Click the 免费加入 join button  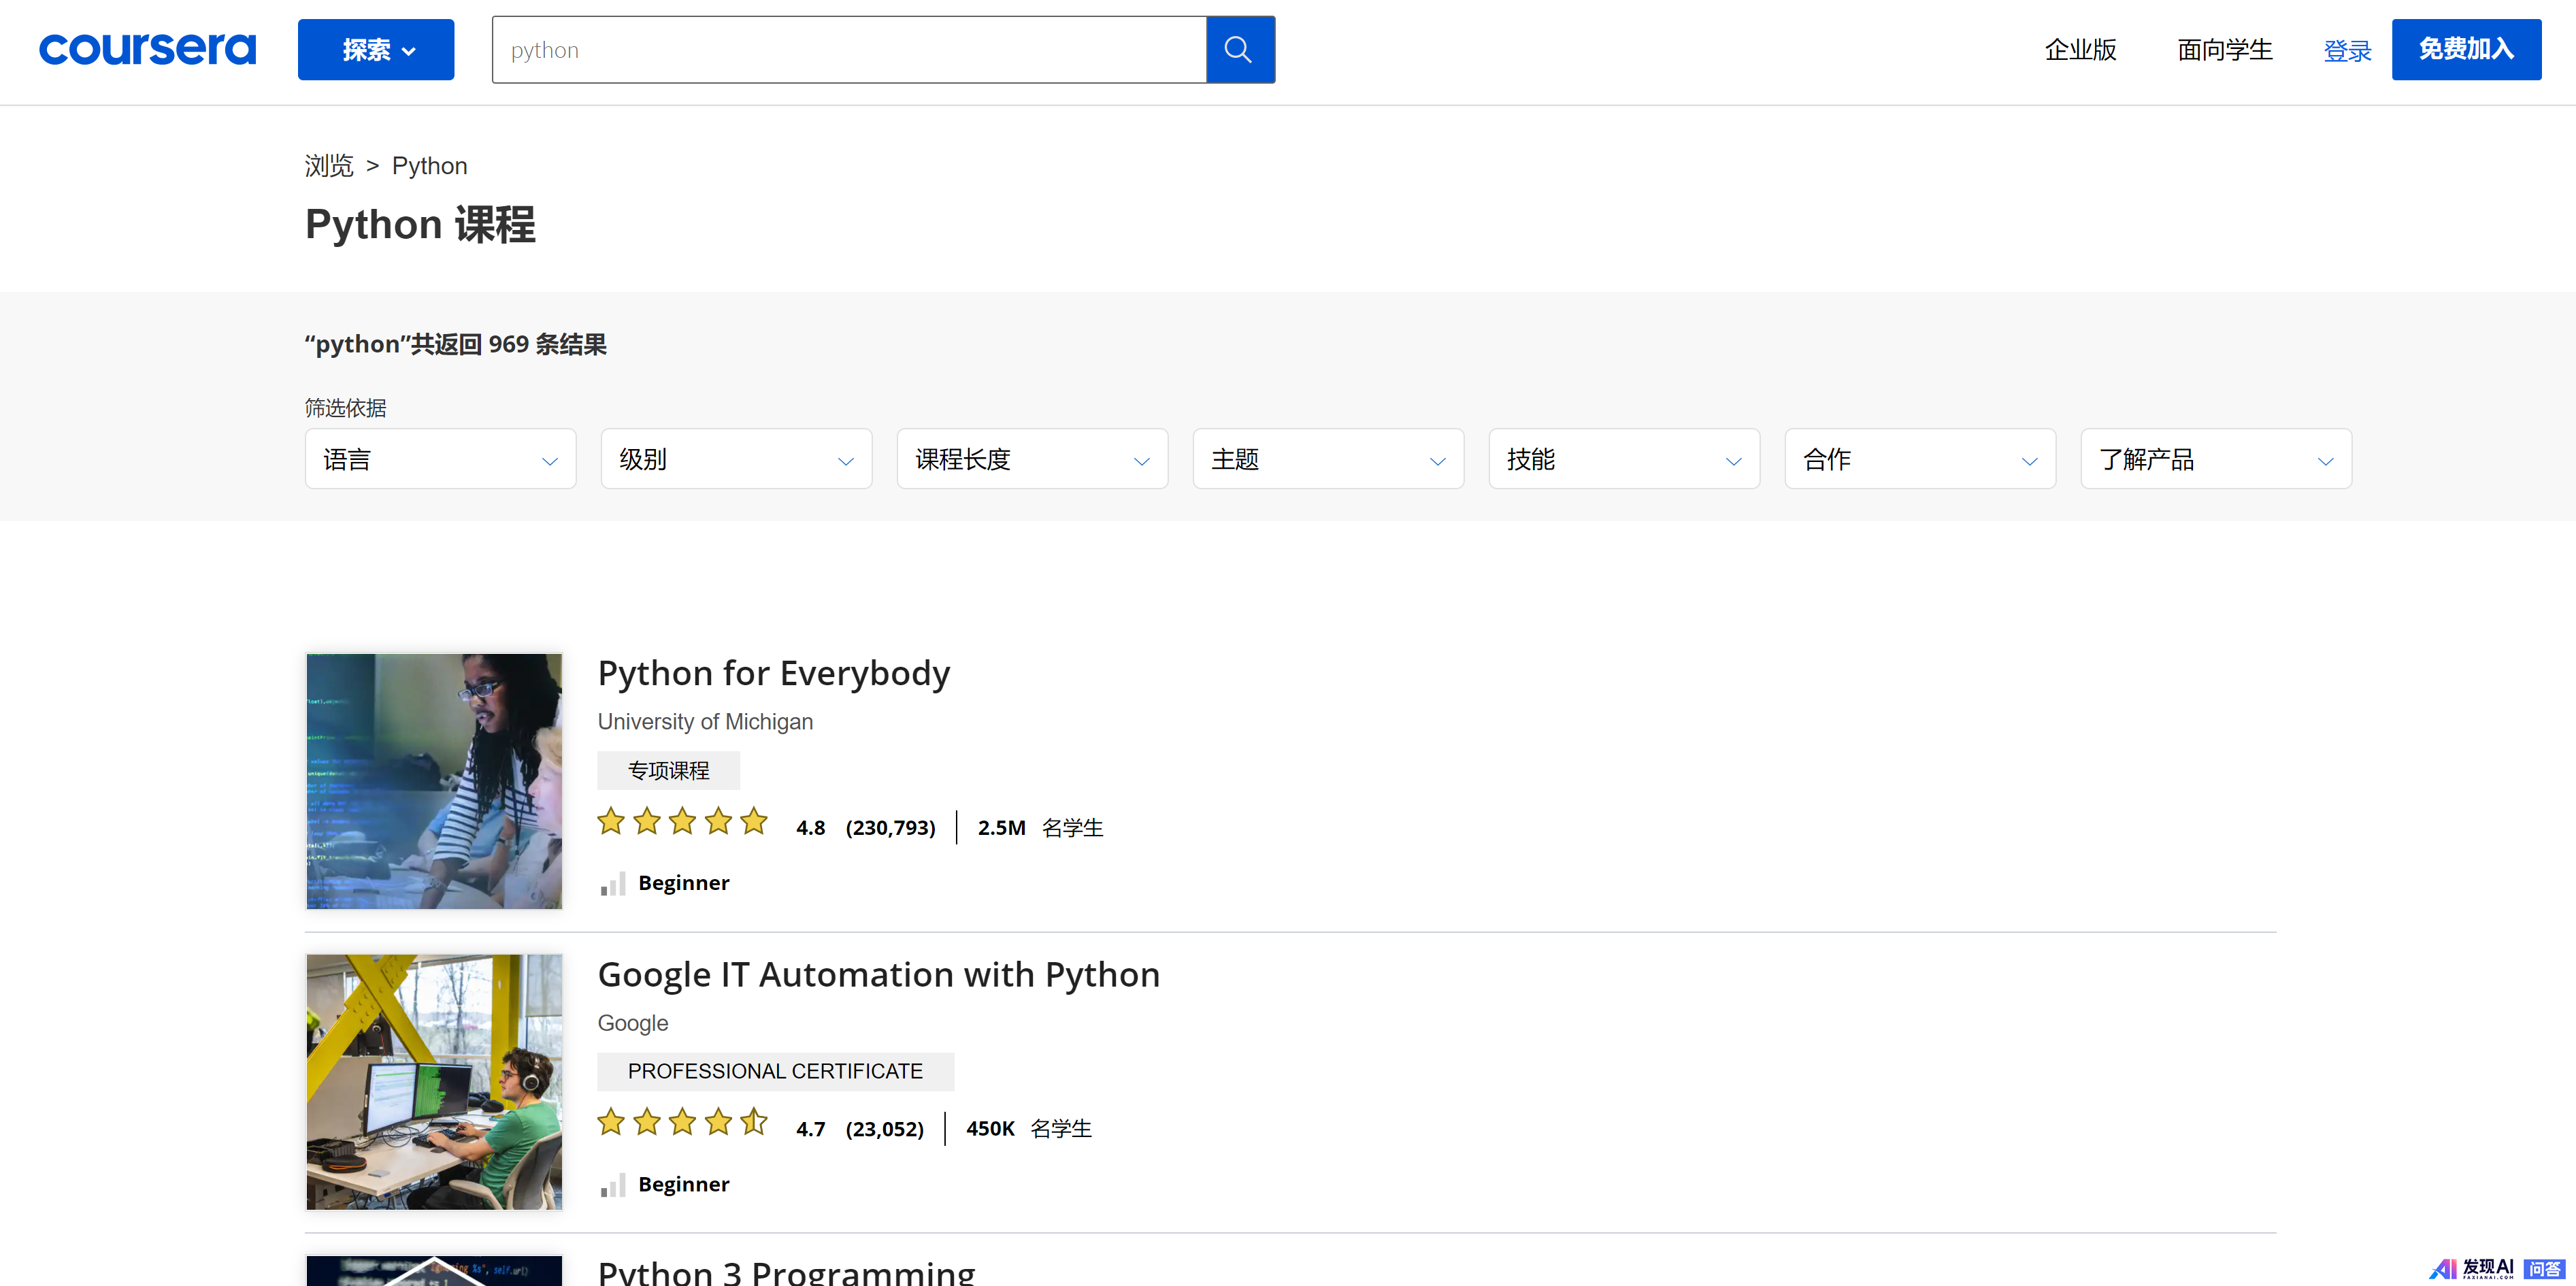[2466, 49]
